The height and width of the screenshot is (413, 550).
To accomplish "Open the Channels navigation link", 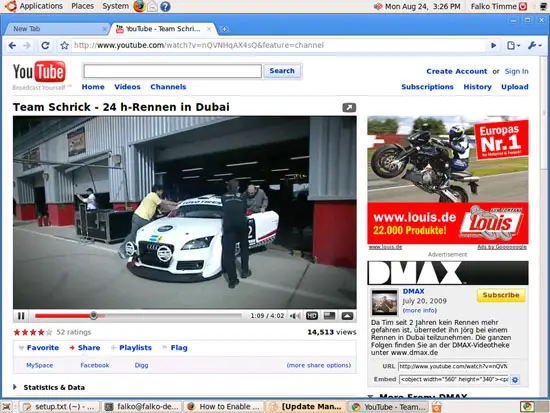I will coord(168,87).
